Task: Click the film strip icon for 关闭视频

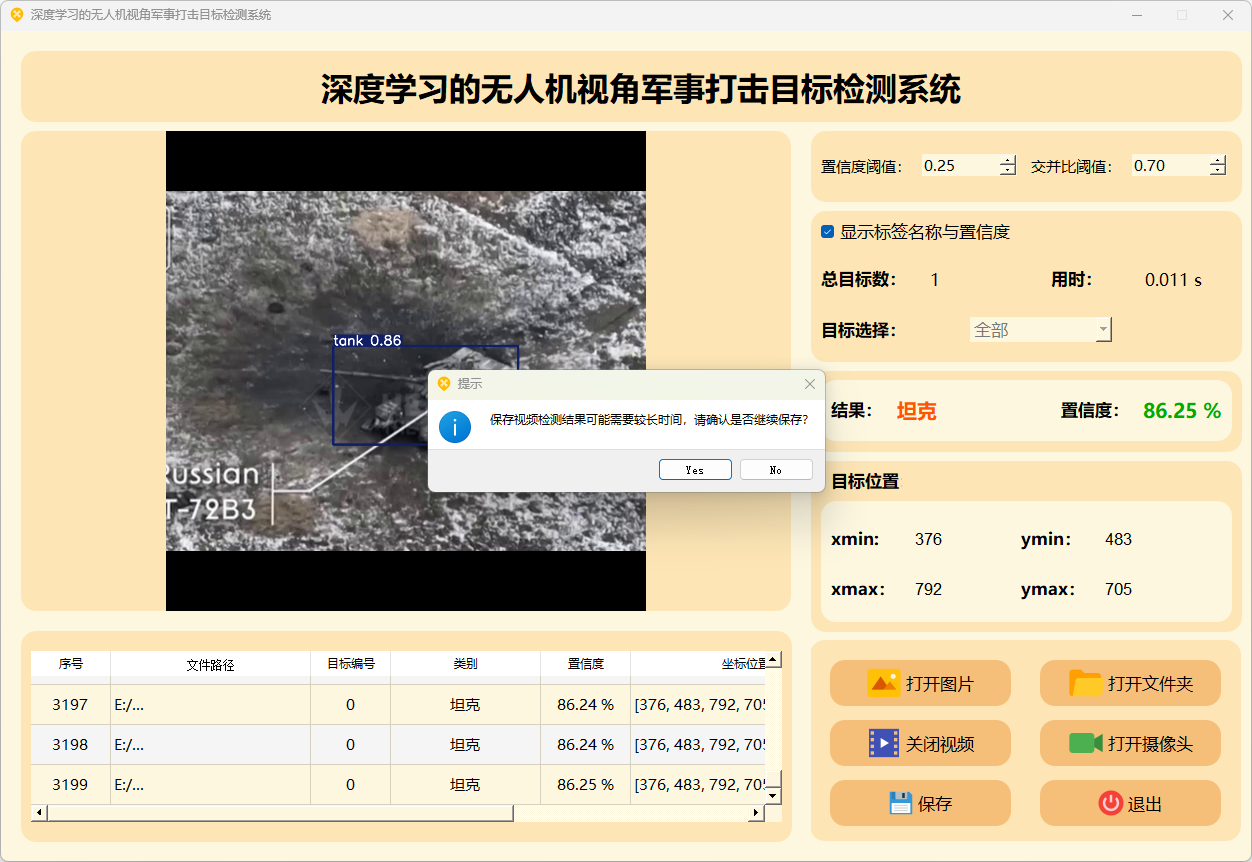Action: 884,744
